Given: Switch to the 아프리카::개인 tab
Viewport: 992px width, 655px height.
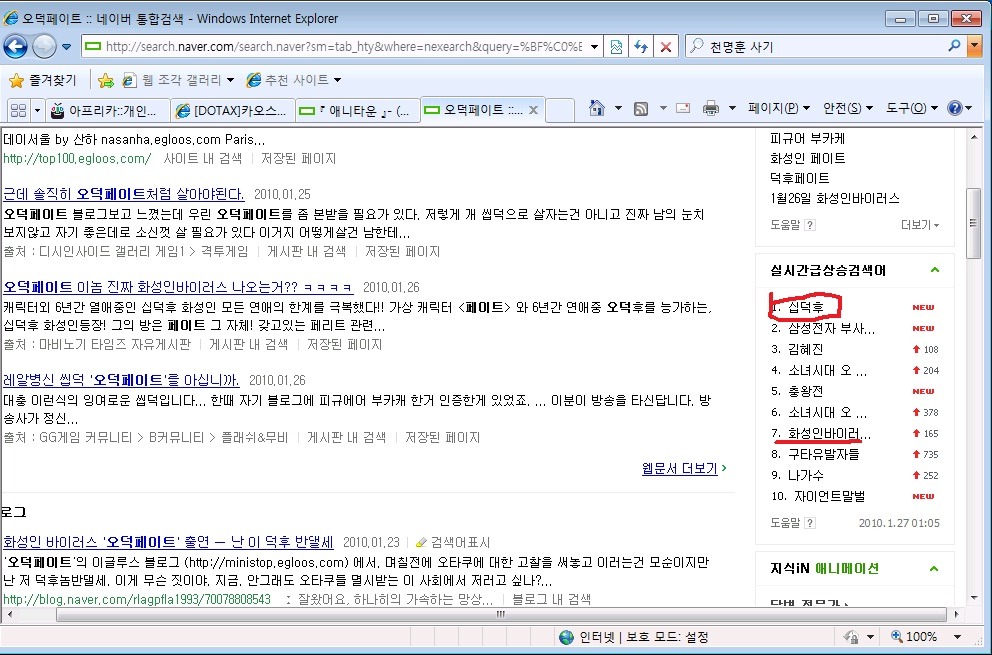Looking at the screenshot, I should pos(108,111).
